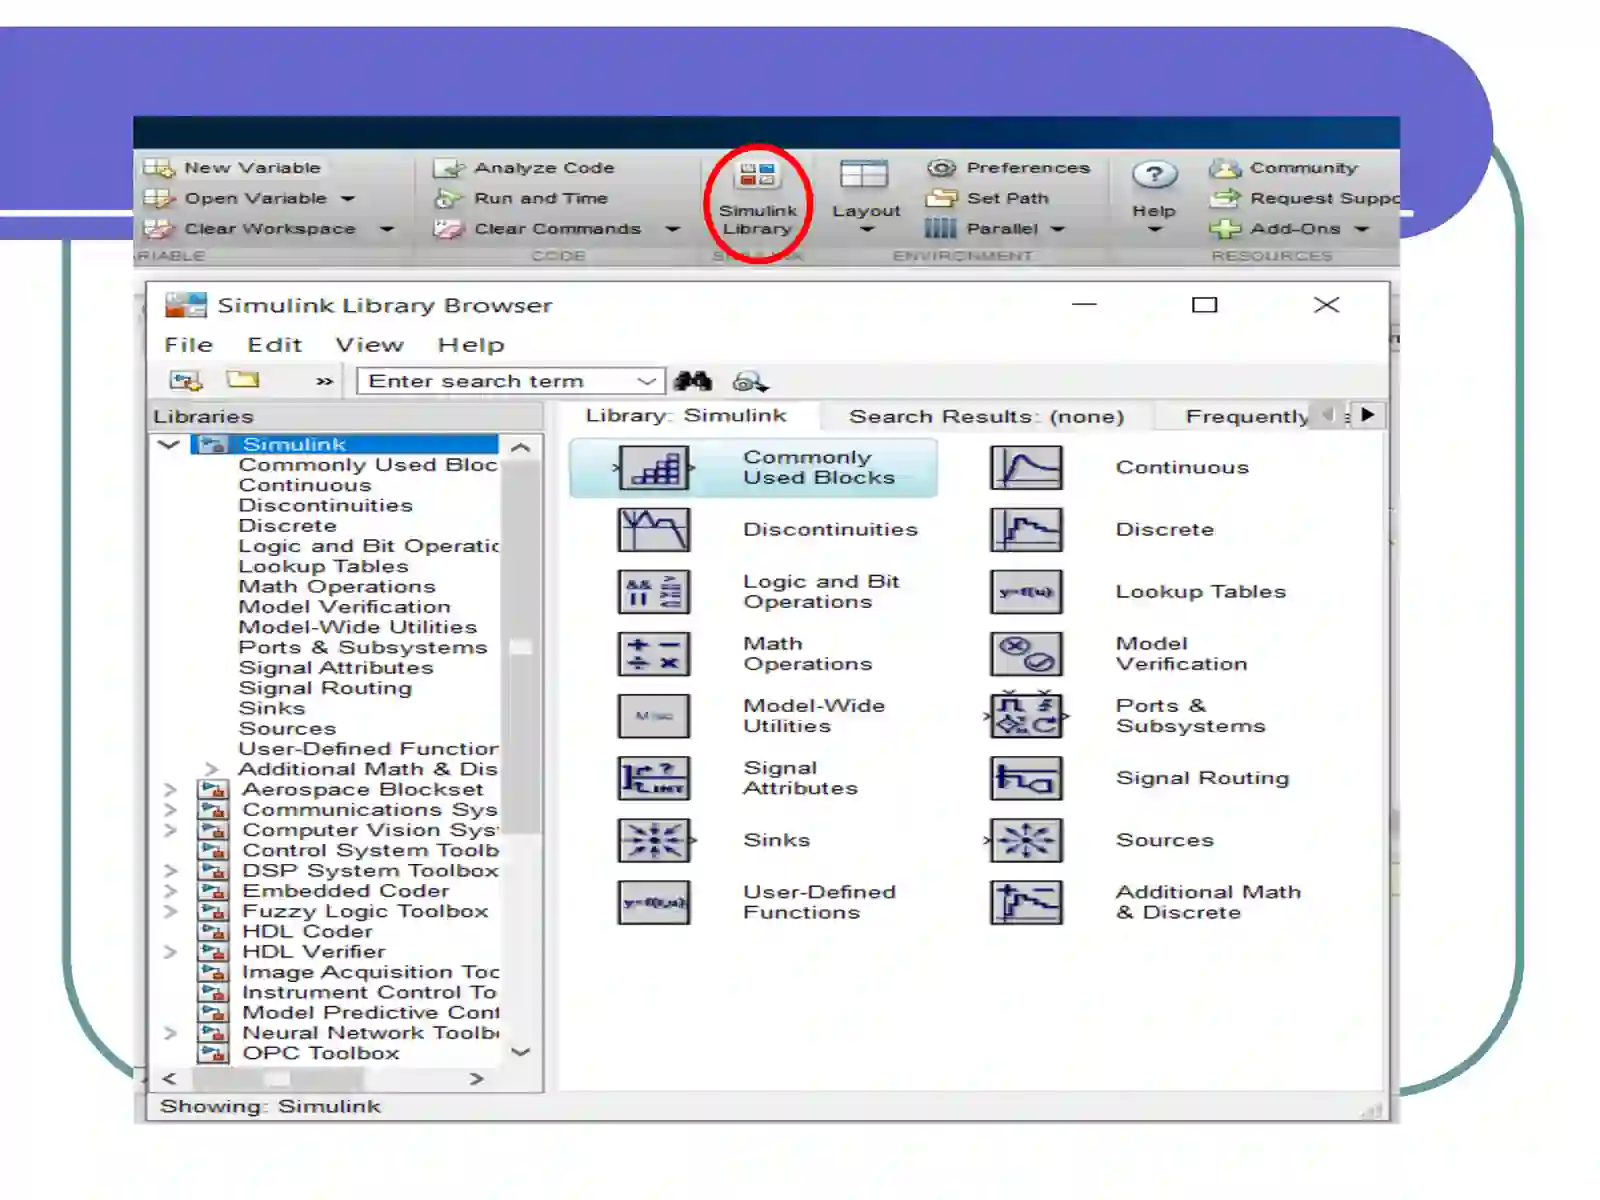1600x1200 pixels.
Task: Collapse the Simulink tree node
Action: click(x=169, y=444)
